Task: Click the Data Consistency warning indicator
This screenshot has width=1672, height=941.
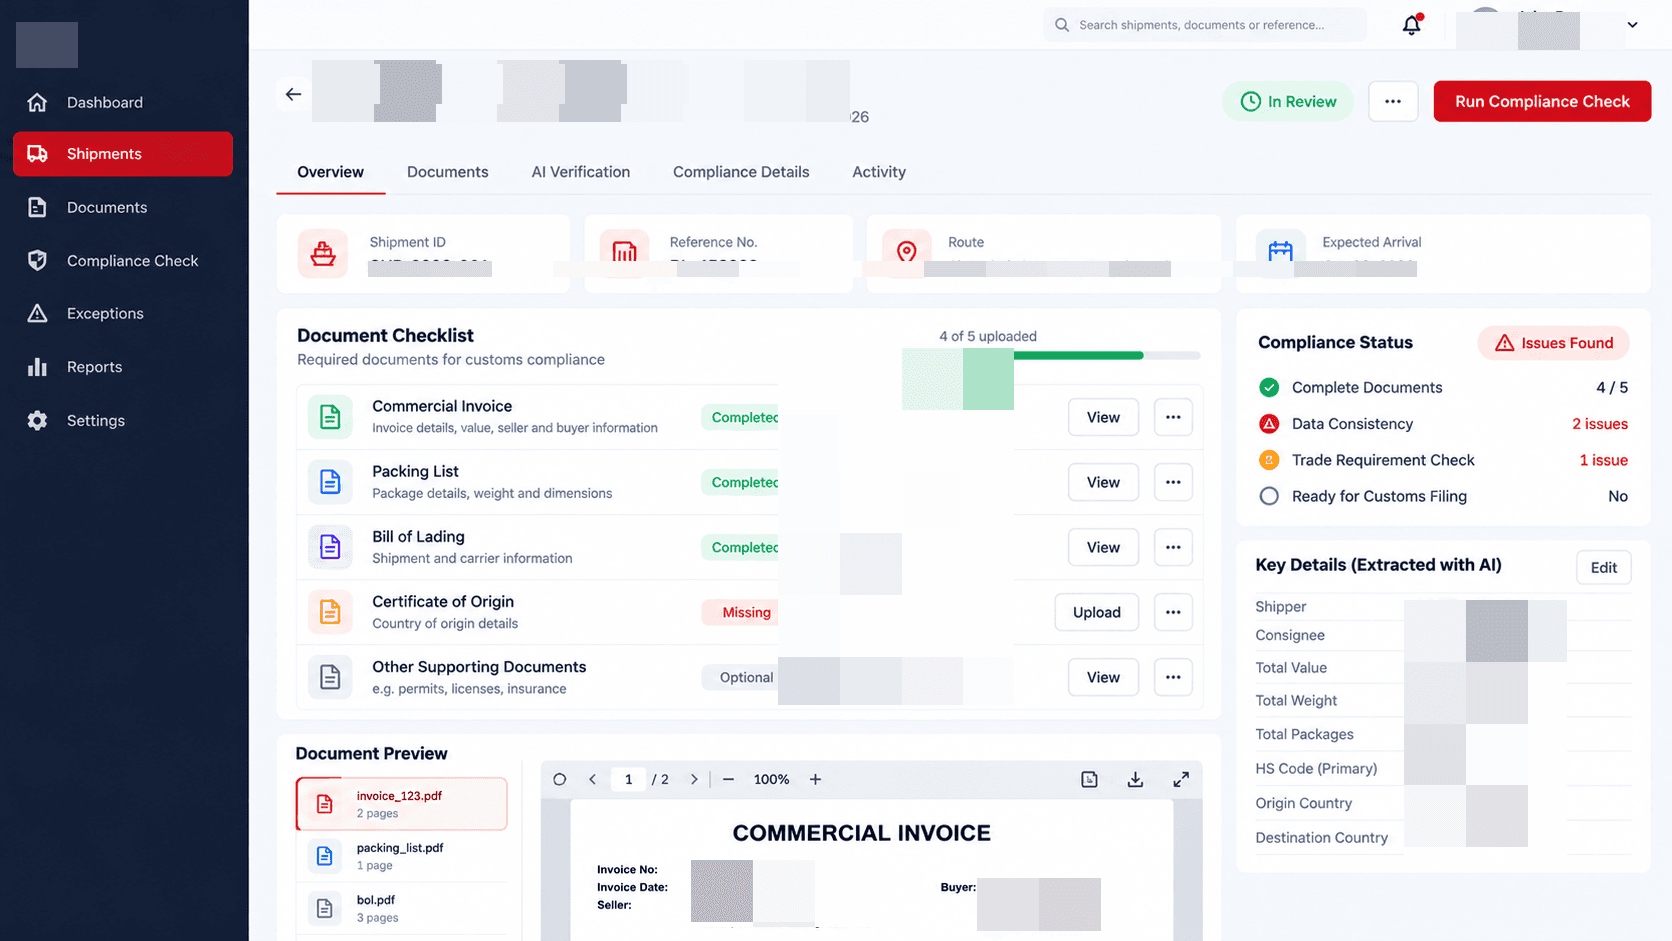Action: point(1269,424)
